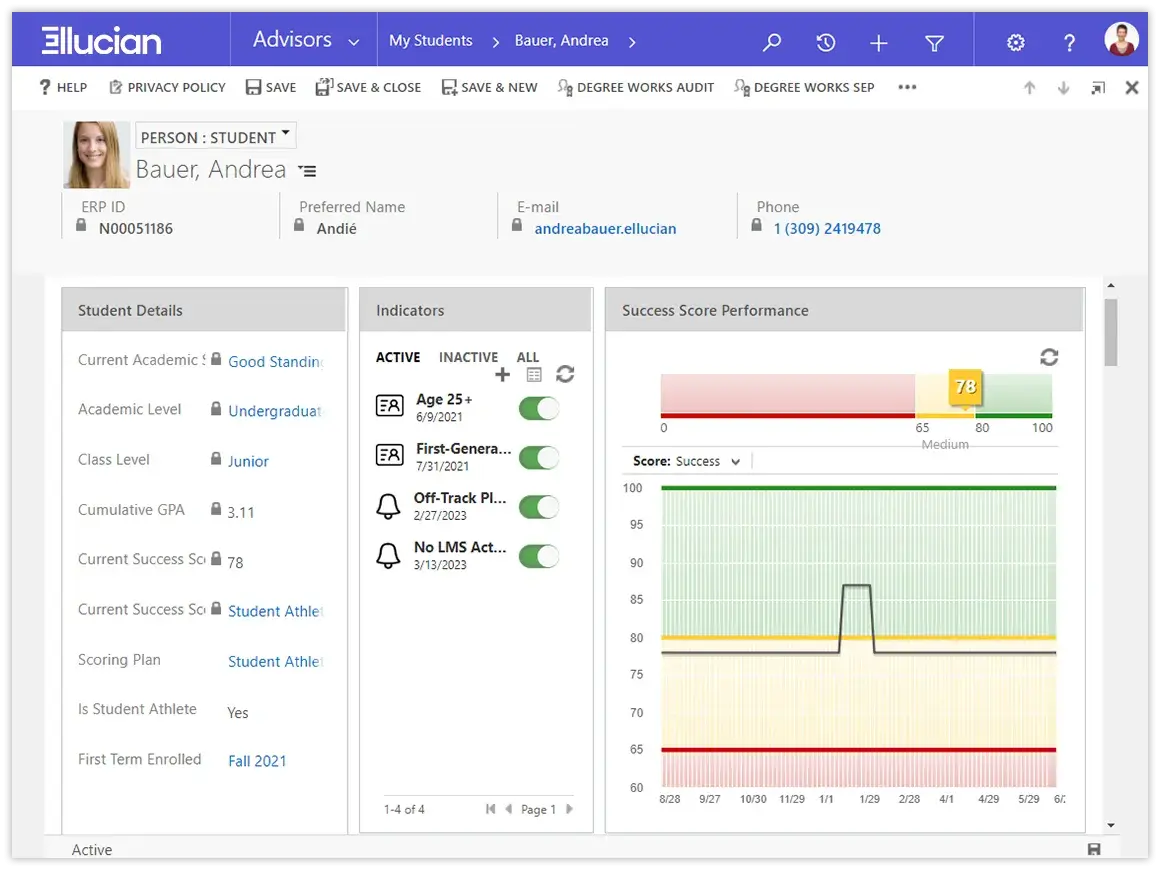Click the Save & Close button
The image size is (1160, 870).
pos(368,87)
